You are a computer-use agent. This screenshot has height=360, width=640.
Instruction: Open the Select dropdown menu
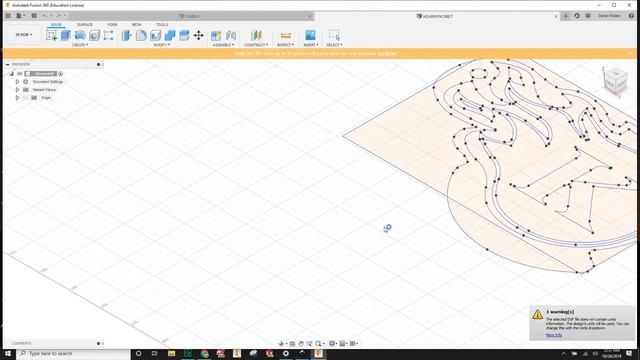coord(334,45)
